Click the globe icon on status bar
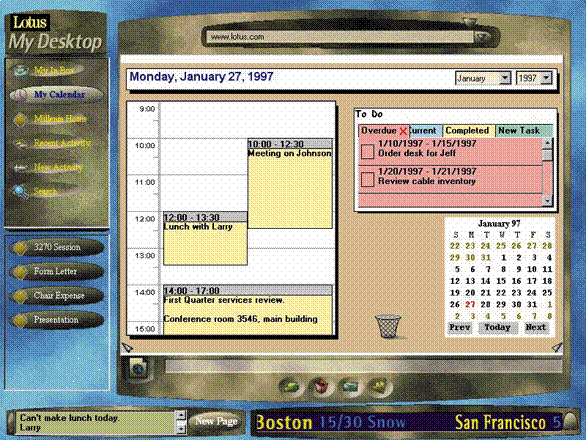This screenshot has height=440, width=586. click(x=138, y=368)
